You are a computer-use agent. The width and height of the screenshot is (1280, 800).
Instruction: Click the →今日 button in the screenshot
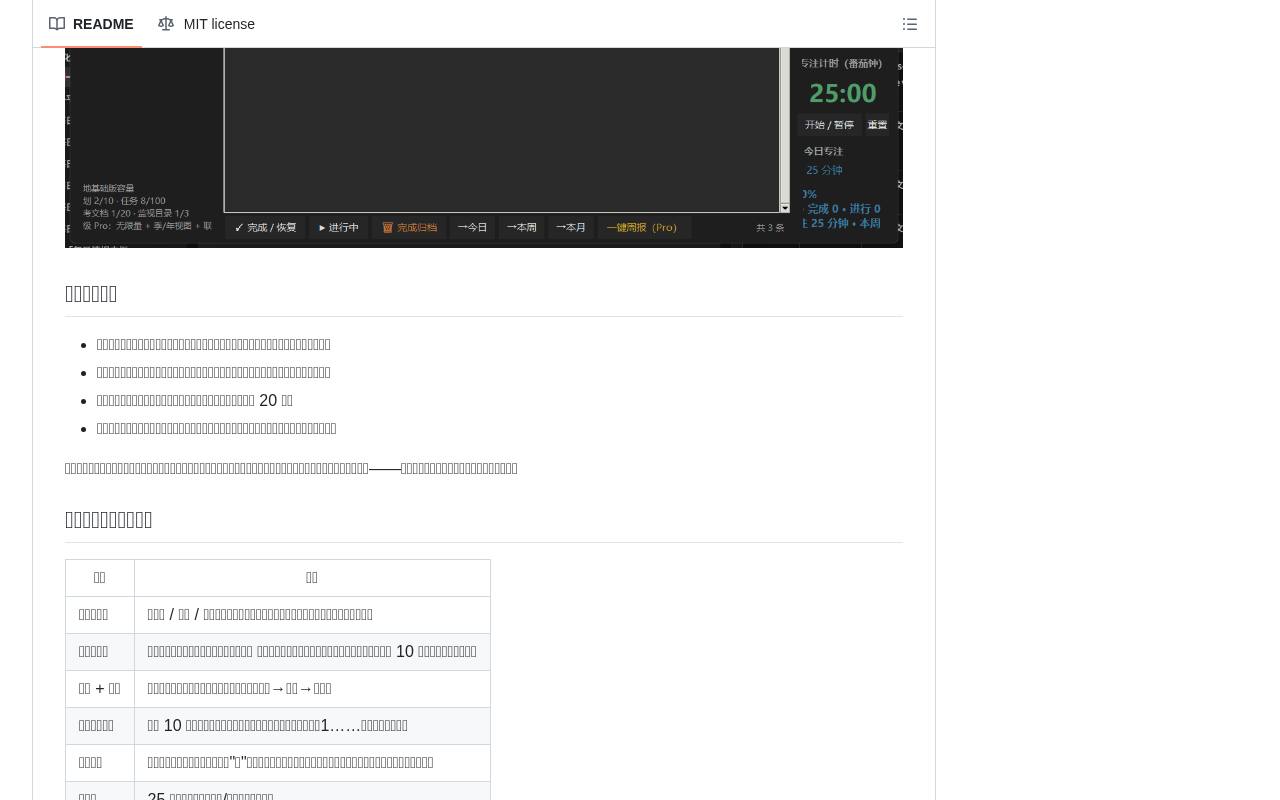472,227
